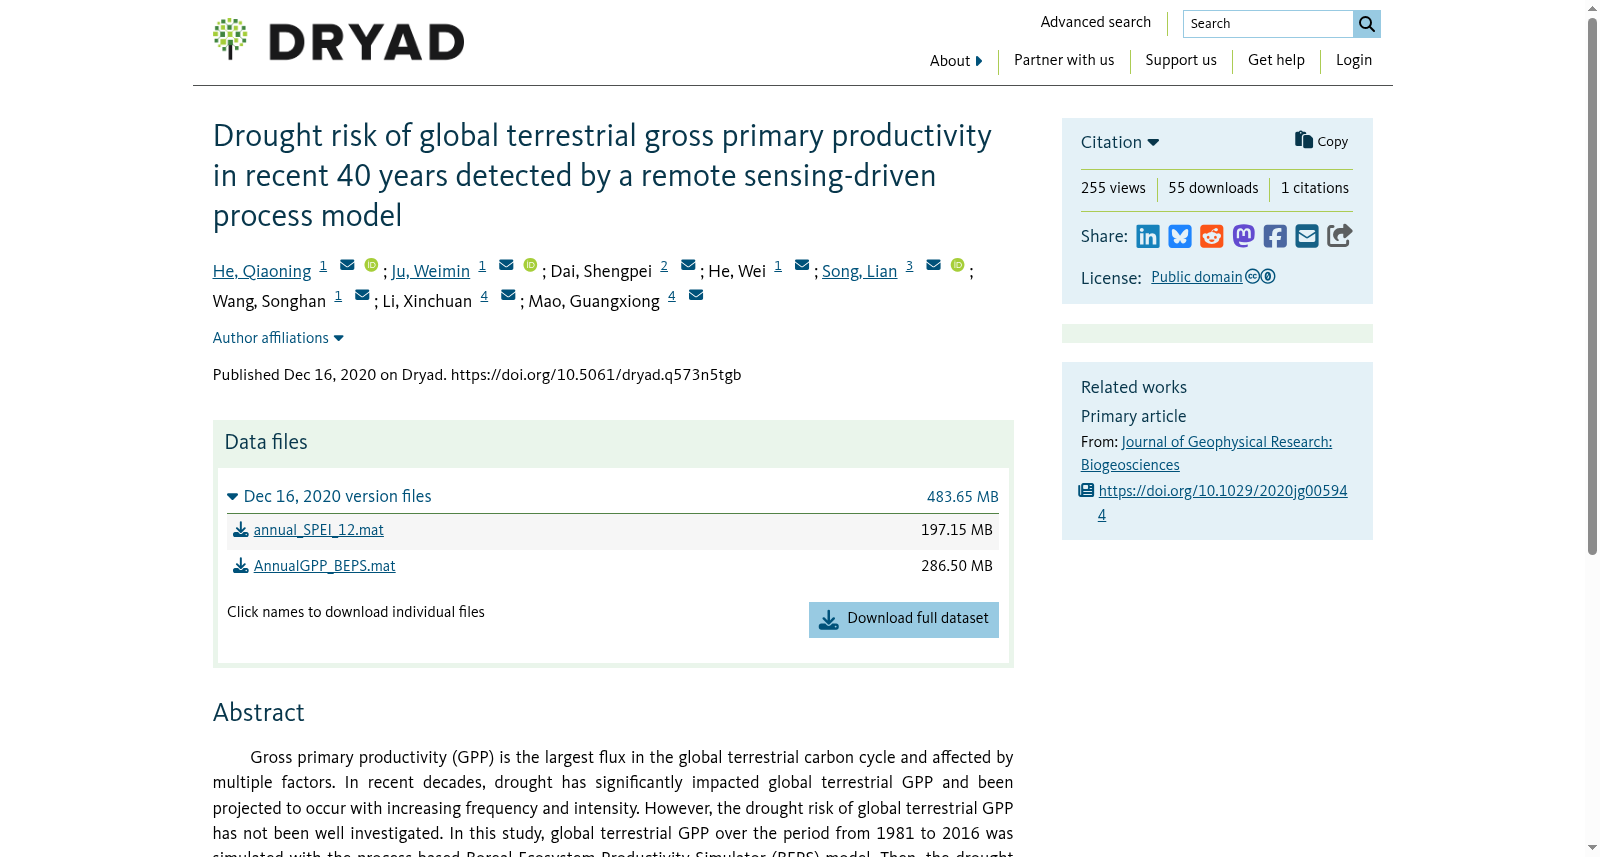Click the generic share arrow icon
This screenshot has height=857, width=1600.
1339,235
